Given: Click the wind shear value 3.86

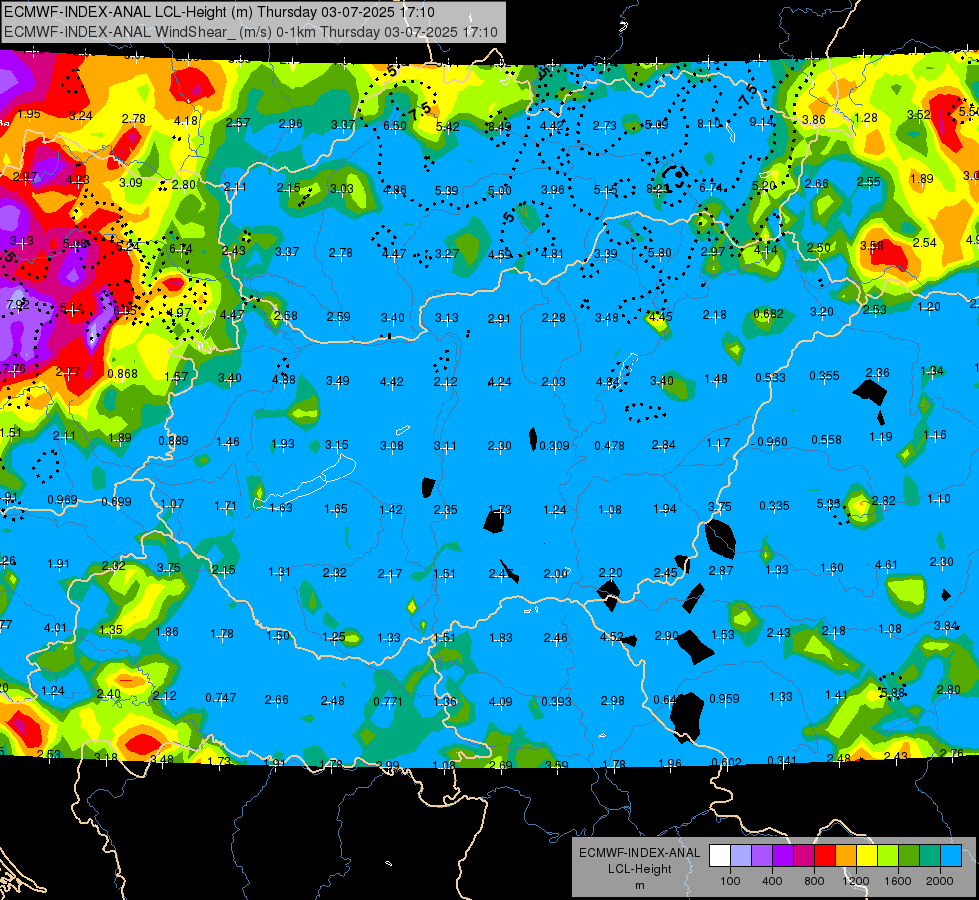Looking at the screenshot, I should [x=814, y=120].
